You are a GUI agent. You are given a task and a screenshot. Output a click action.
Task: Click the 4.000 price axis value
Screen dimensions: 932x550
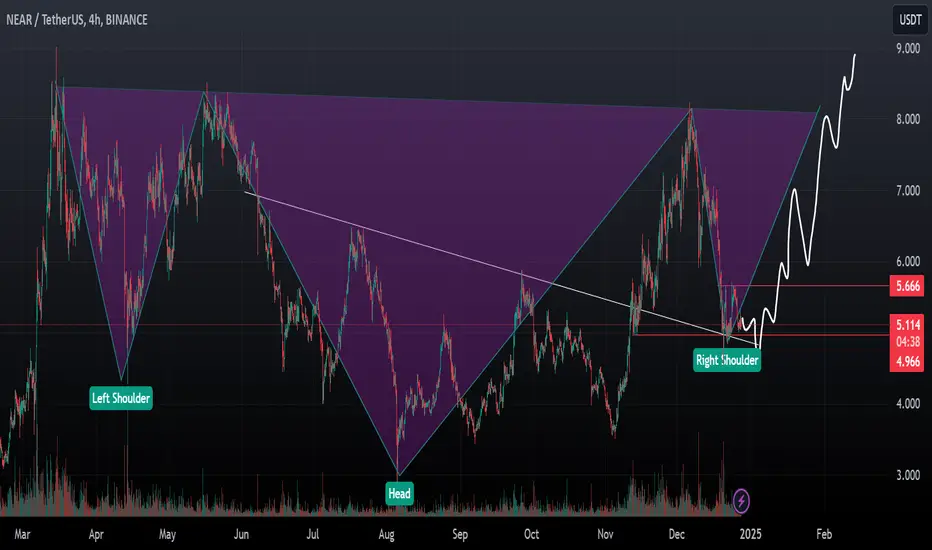pos(908,404)
